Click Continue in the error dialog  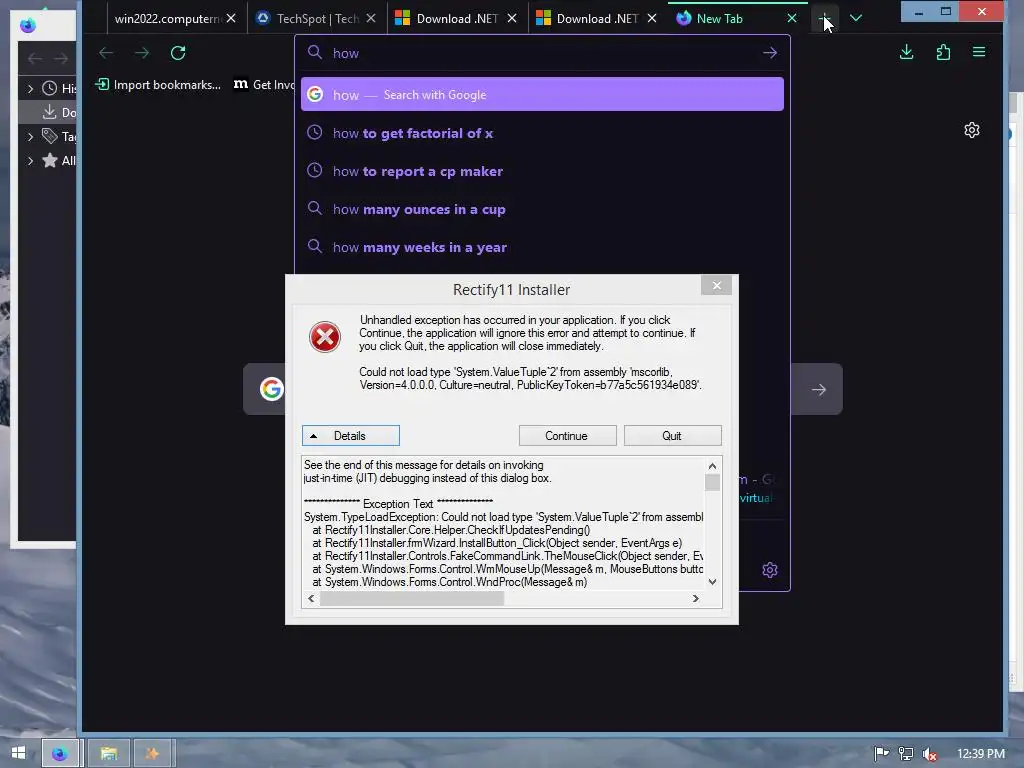click(568, 436)
